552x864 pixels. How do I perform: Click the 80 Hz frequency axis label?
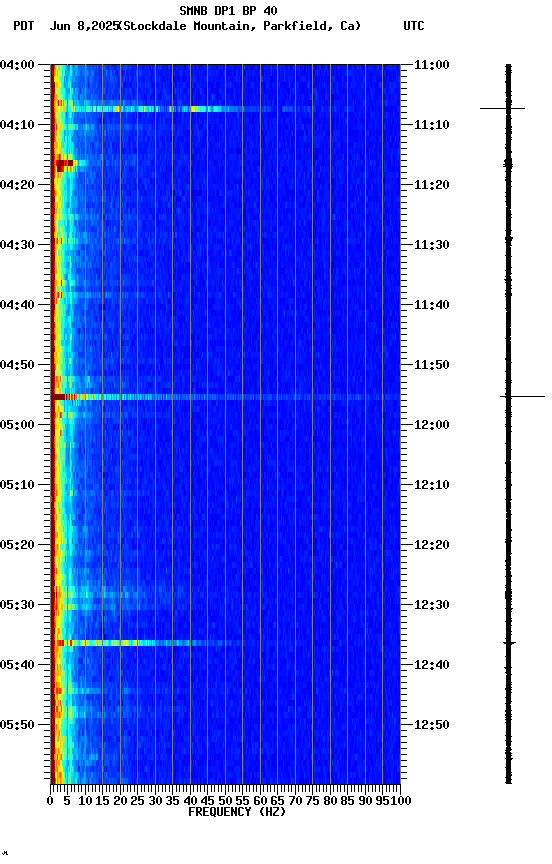tap(330, 801)
